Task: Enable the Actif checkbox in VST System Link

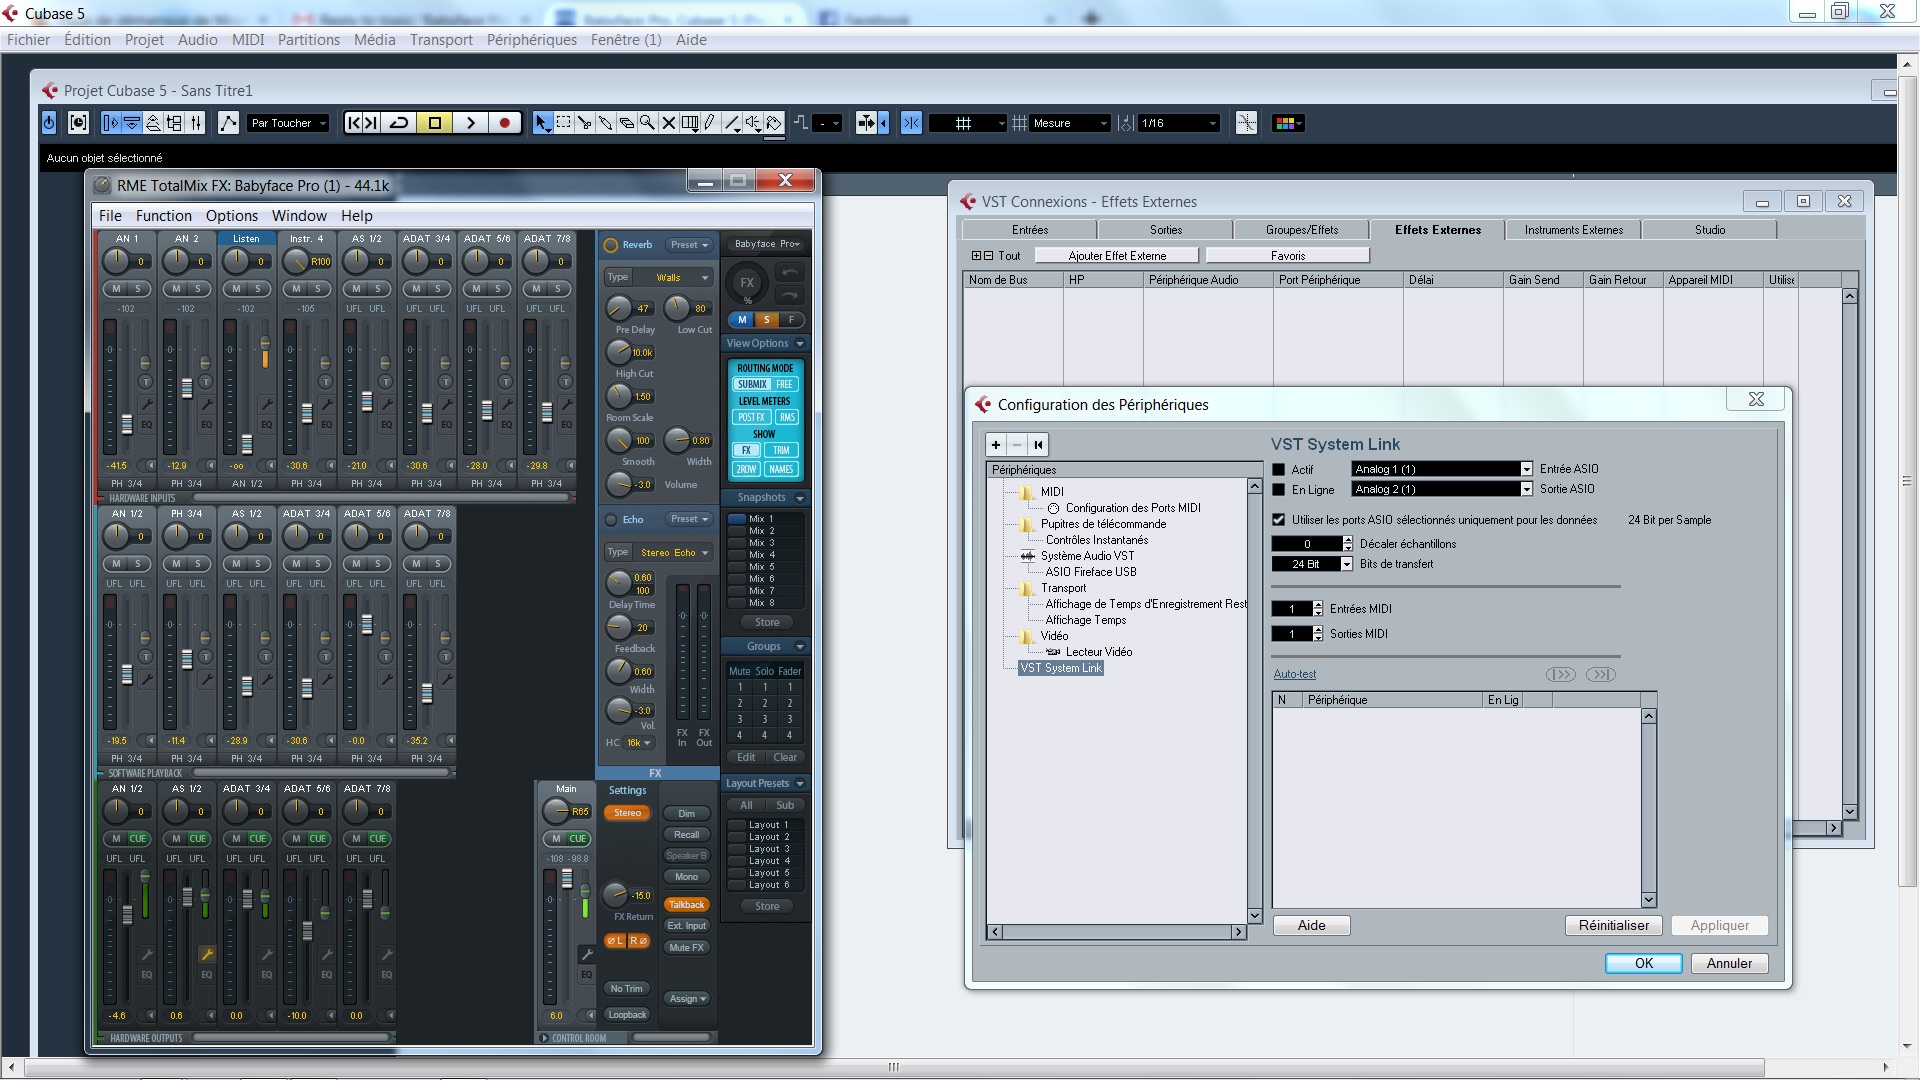Action: pos(1278,469)
